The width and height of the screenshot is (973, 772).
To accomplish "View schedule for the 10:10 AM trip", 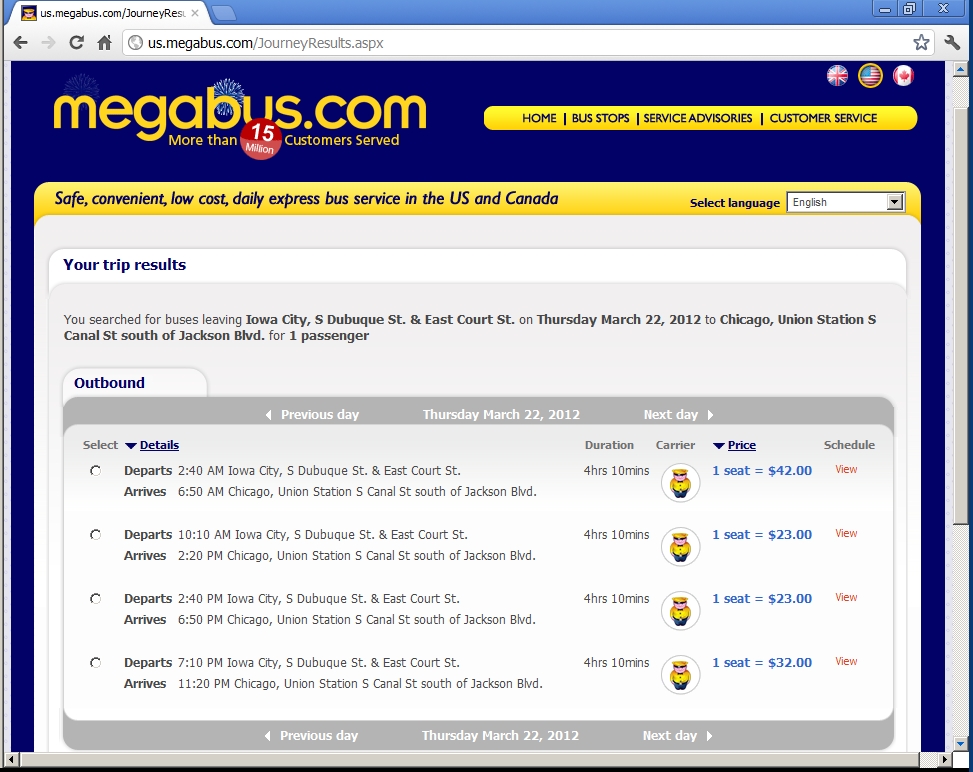I will [846, 533].
